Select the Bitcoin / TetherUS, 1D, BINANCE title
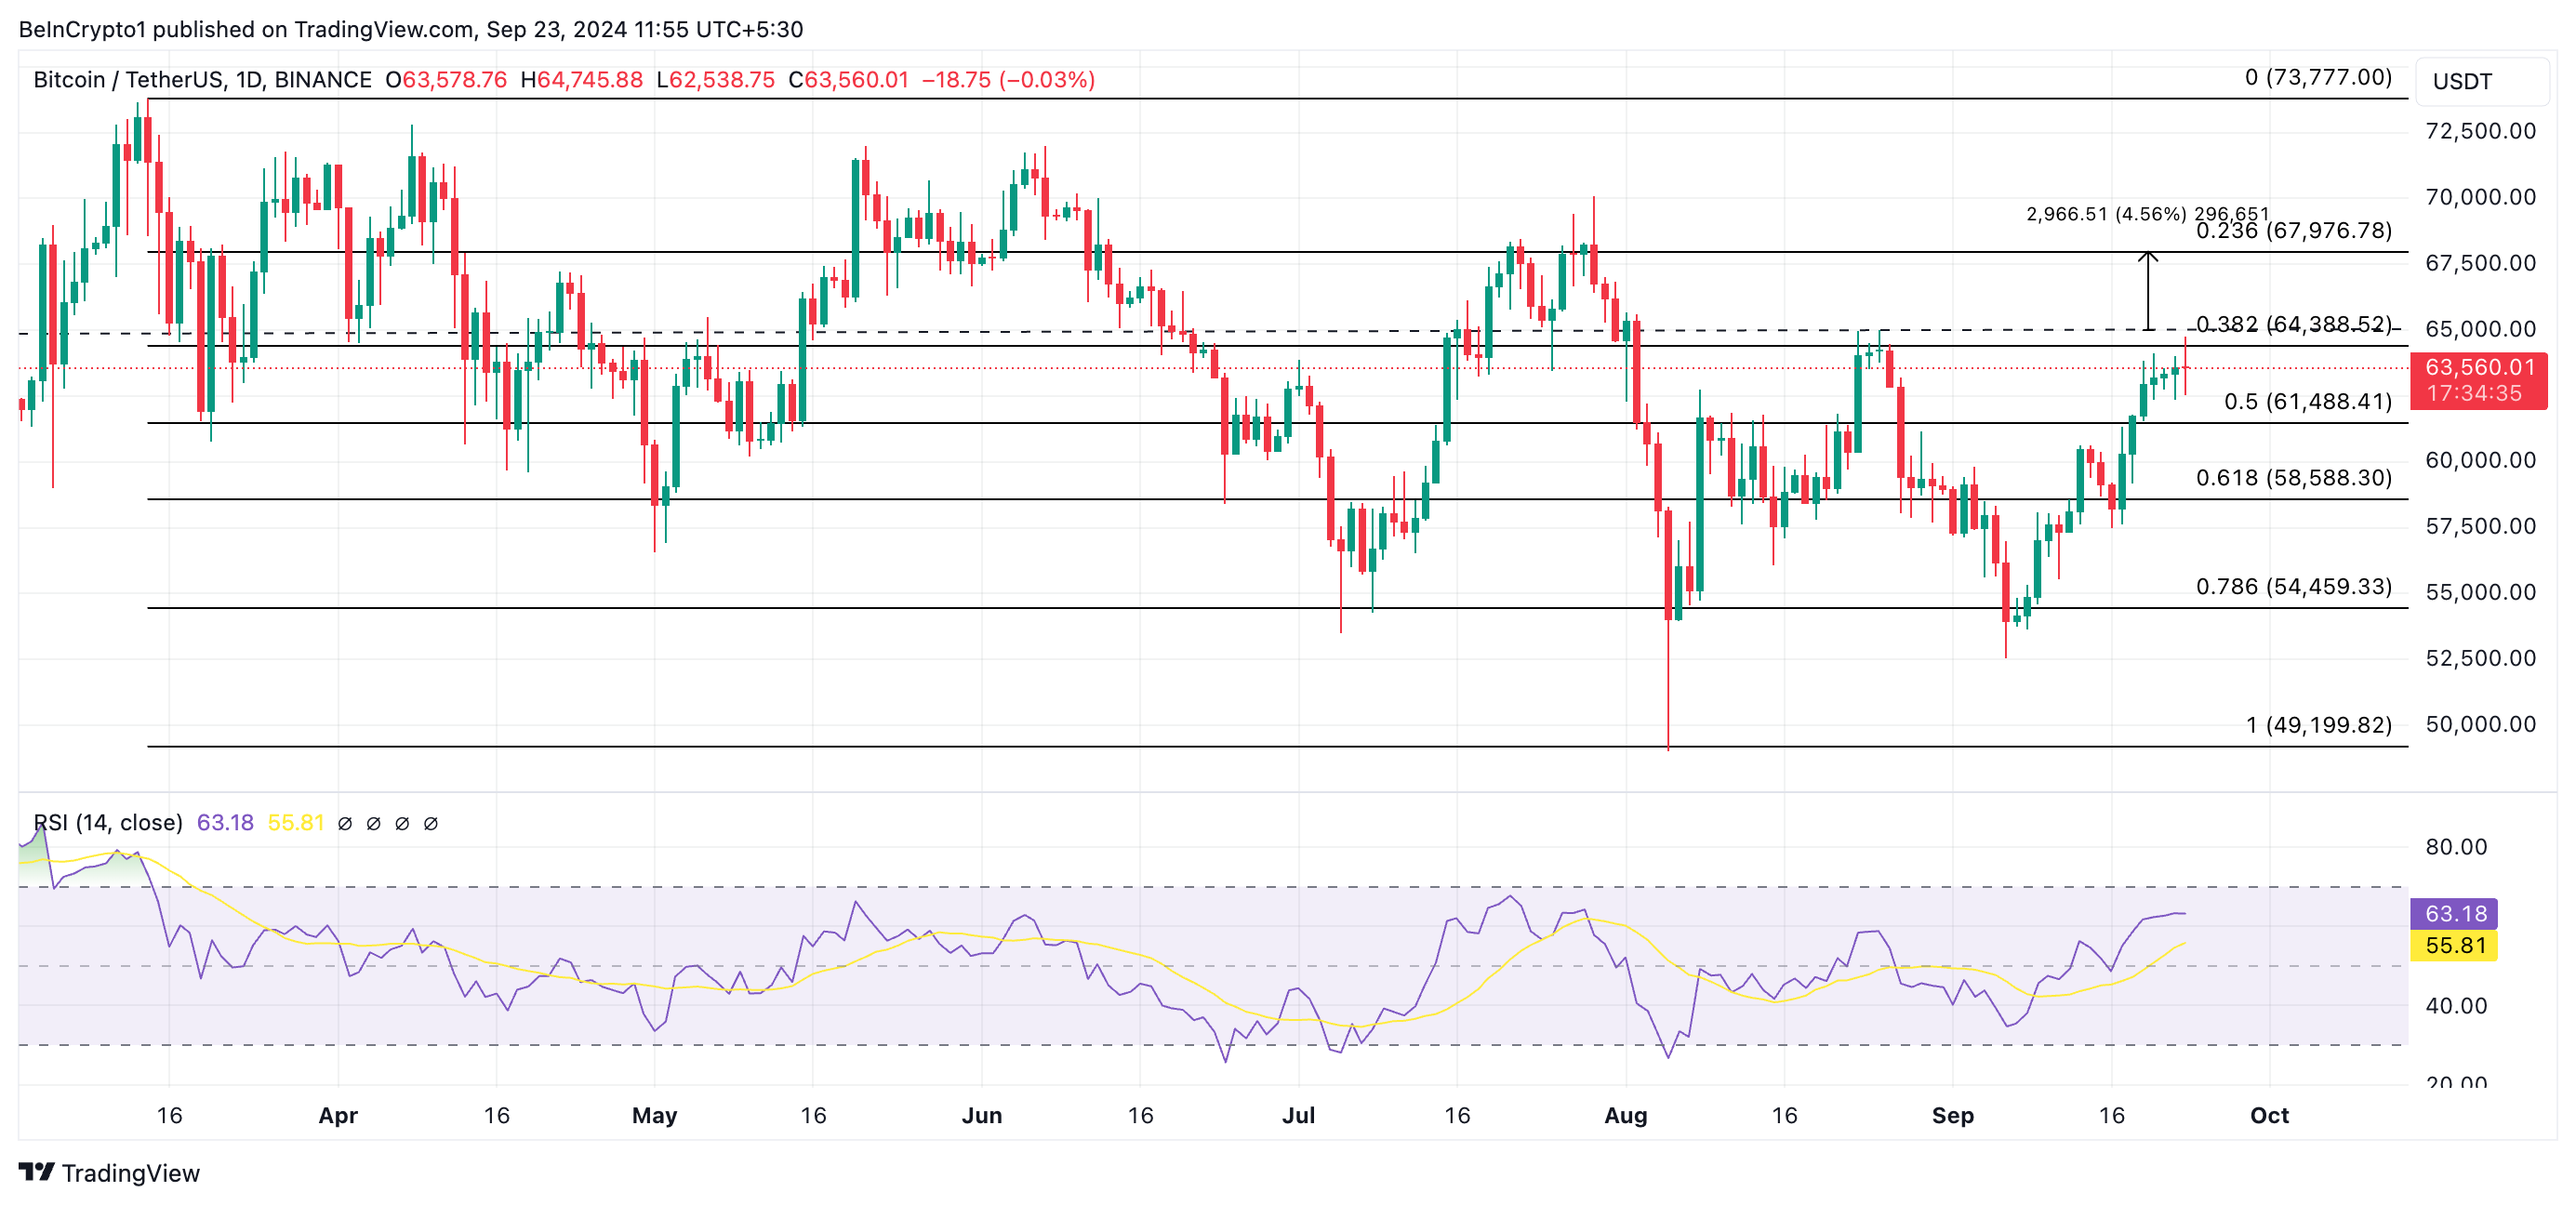The image size is (2576, 1205). 202,80
